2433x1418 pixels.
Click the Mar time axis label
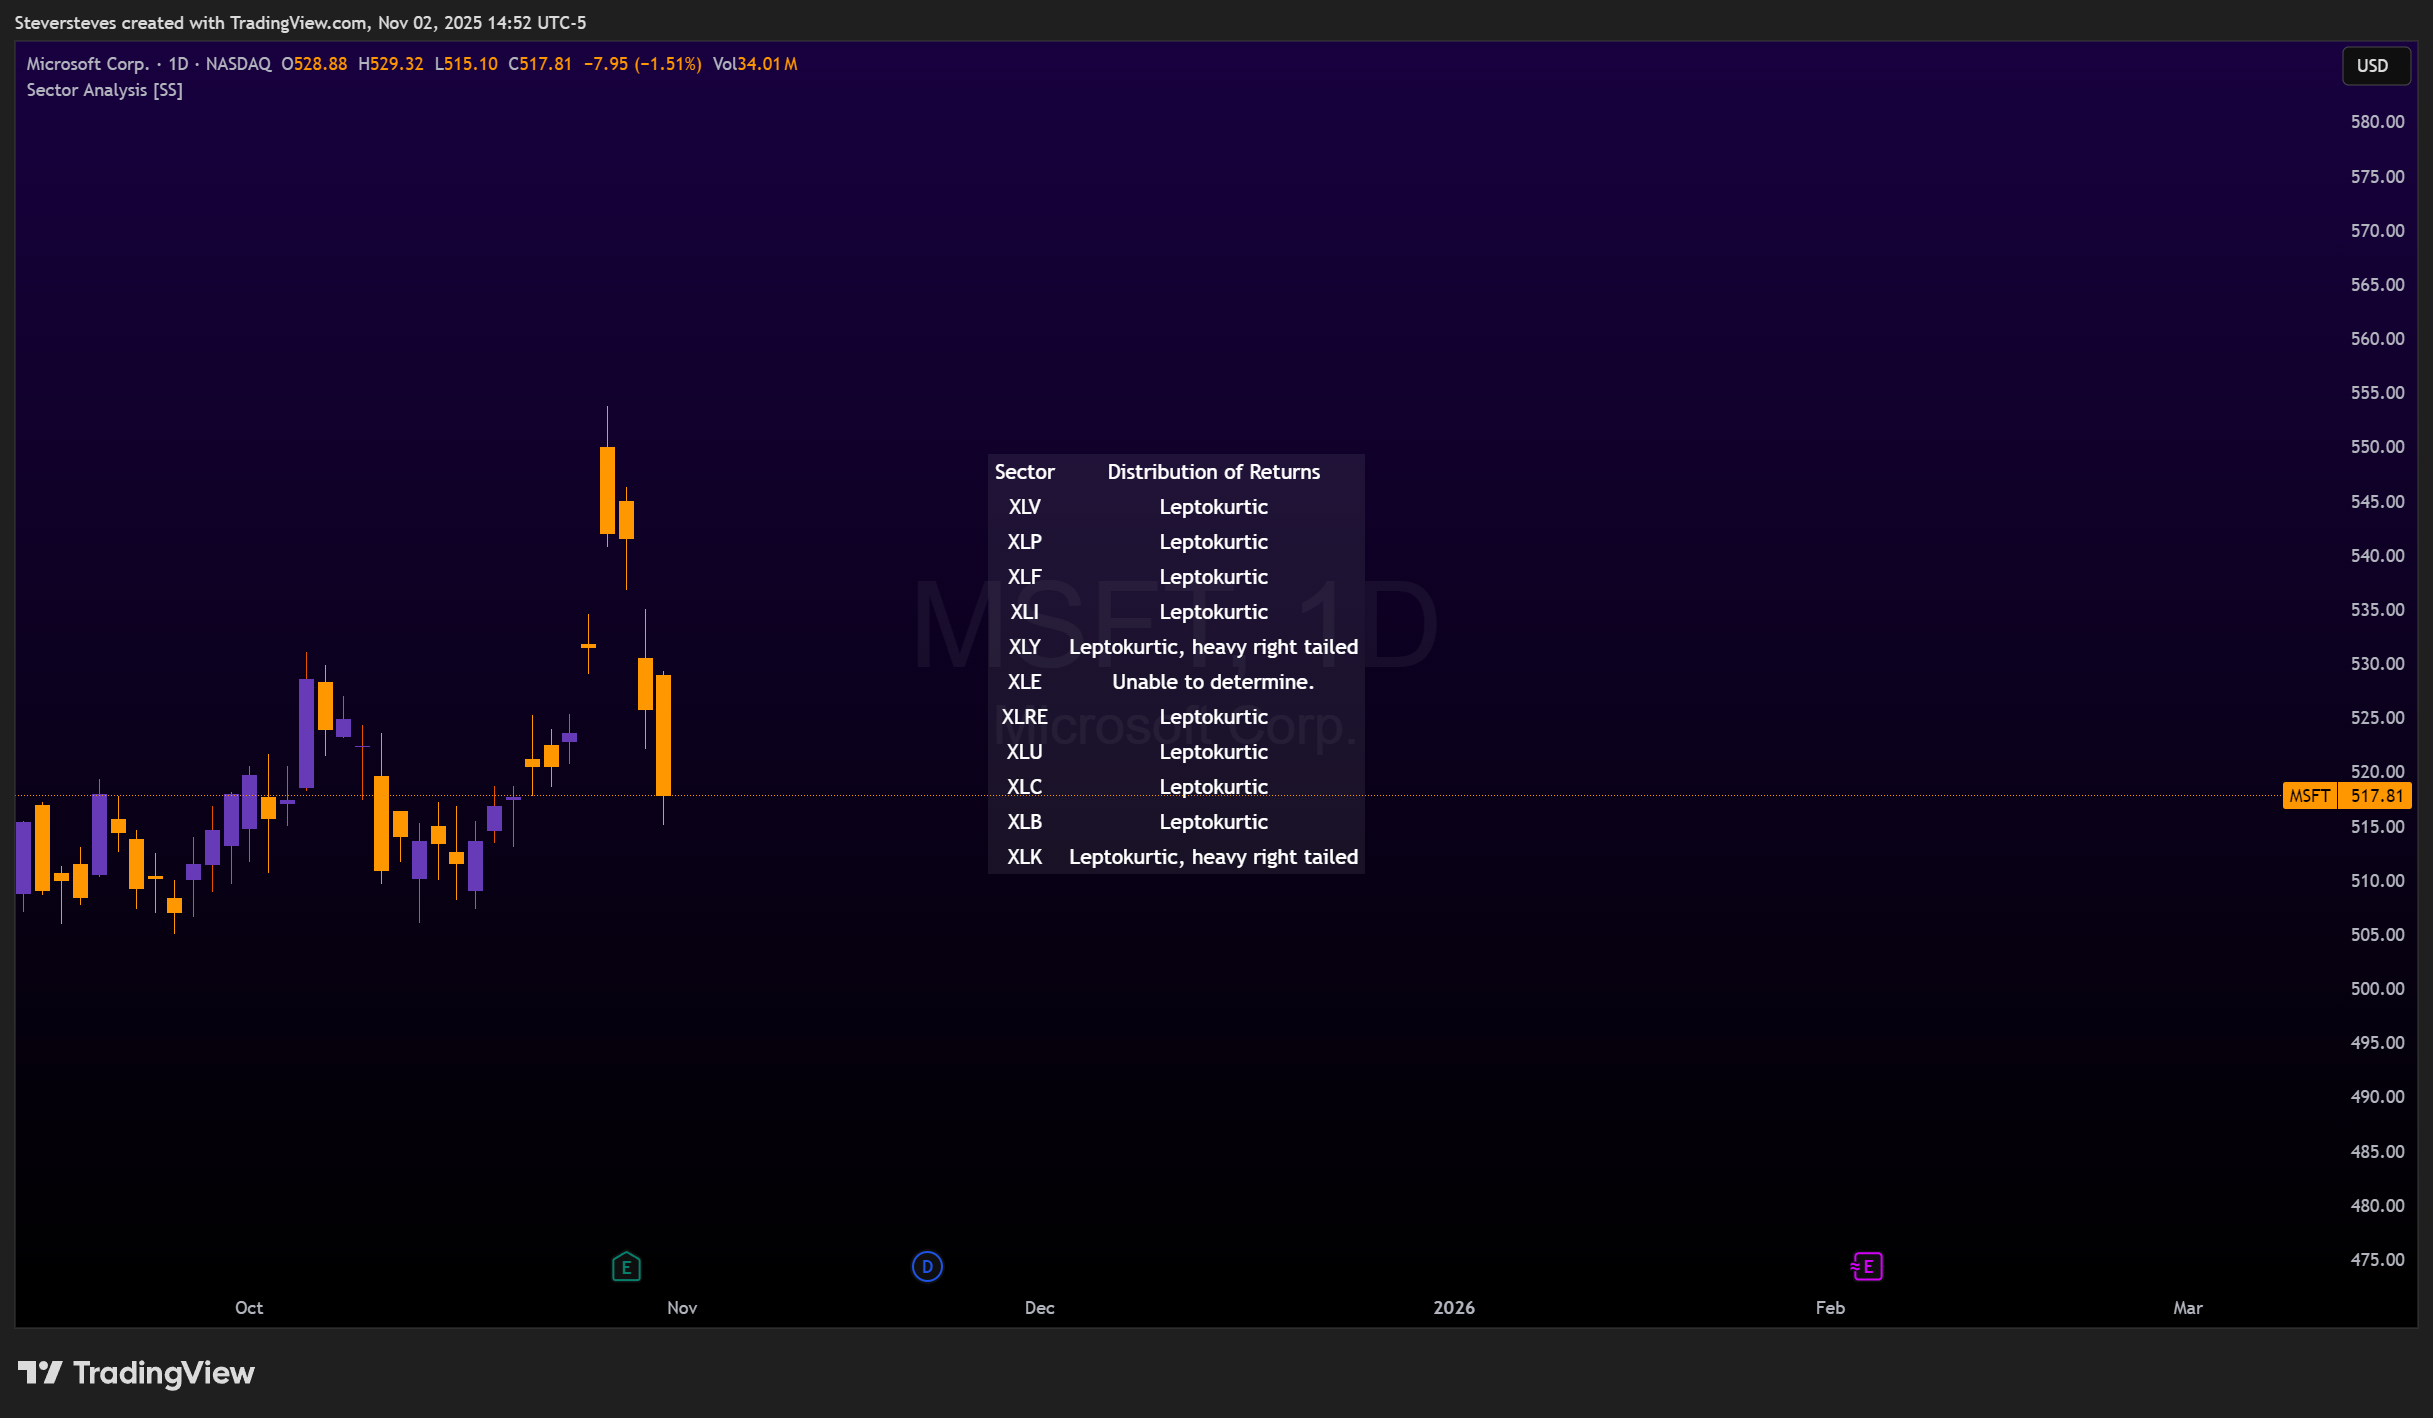[2188, 1308]
